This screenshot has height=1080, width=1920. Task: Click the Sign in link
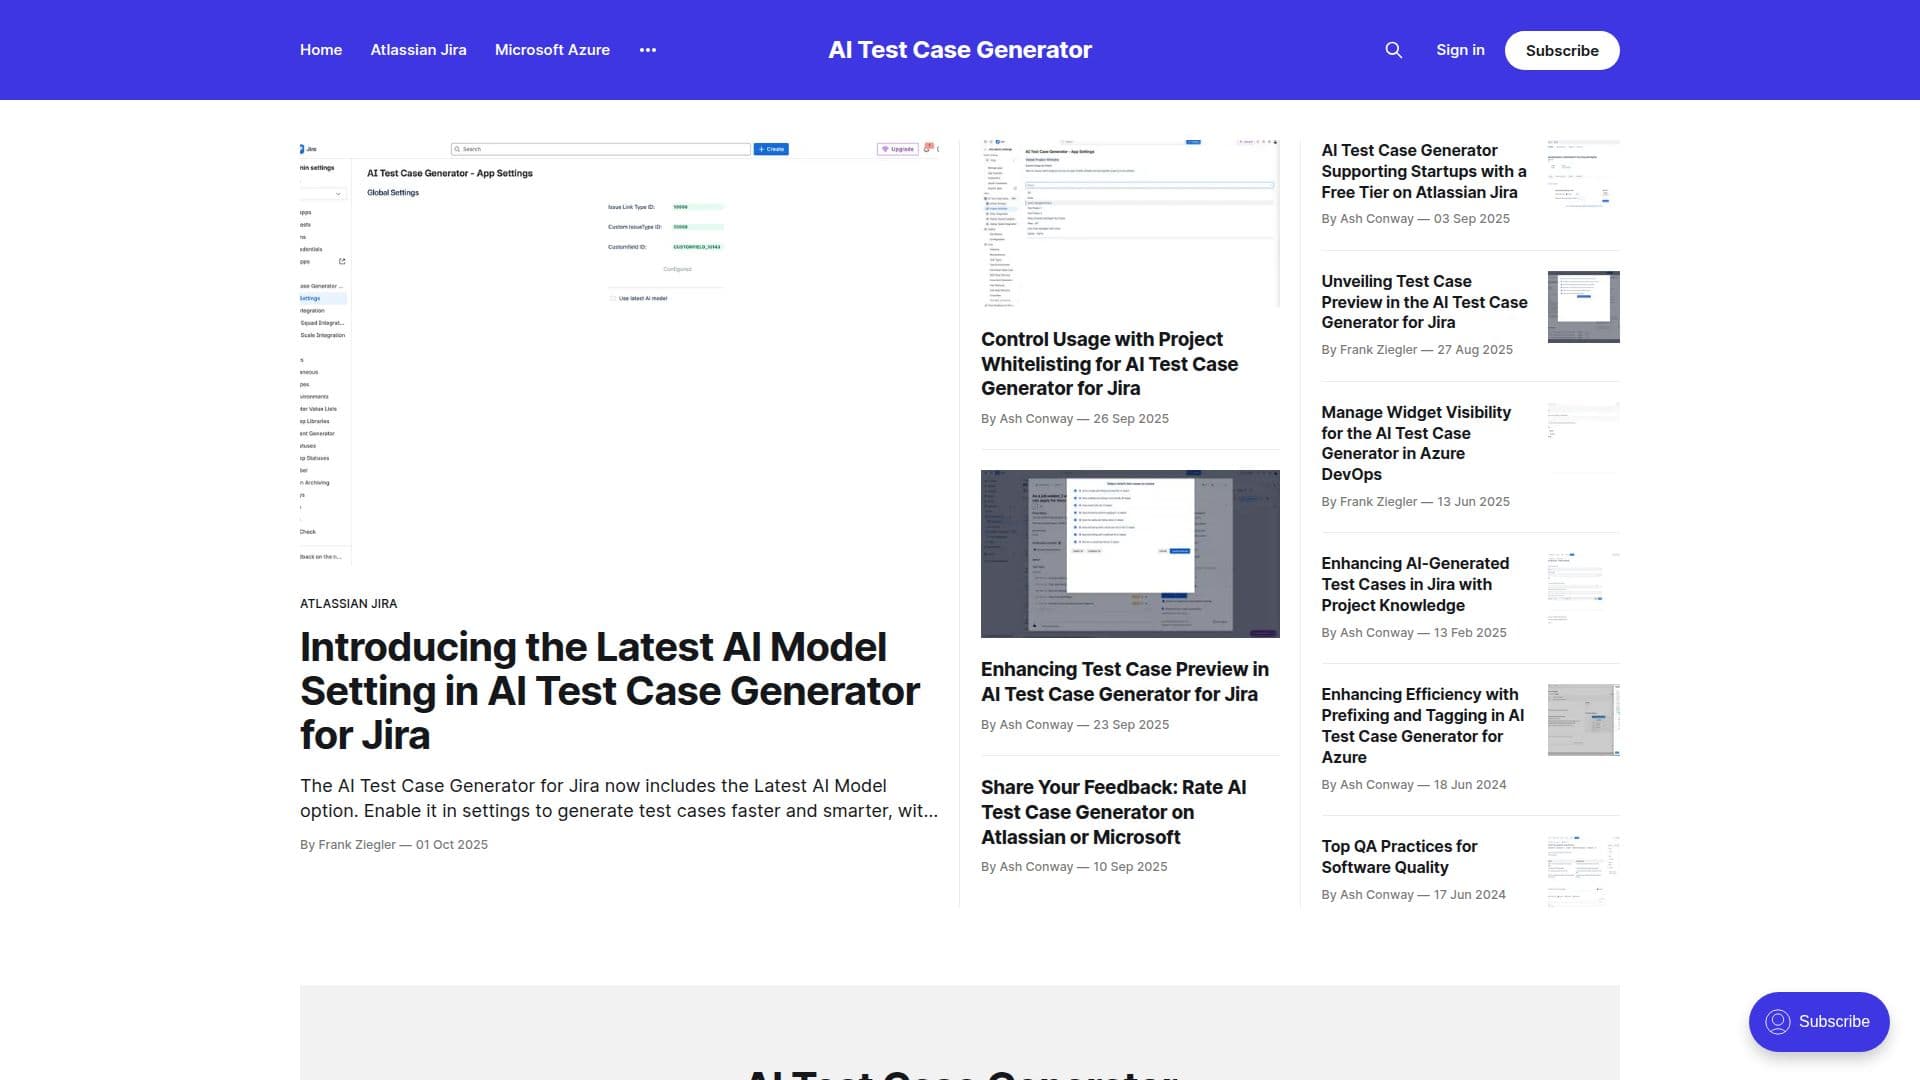click(1460, 50)
